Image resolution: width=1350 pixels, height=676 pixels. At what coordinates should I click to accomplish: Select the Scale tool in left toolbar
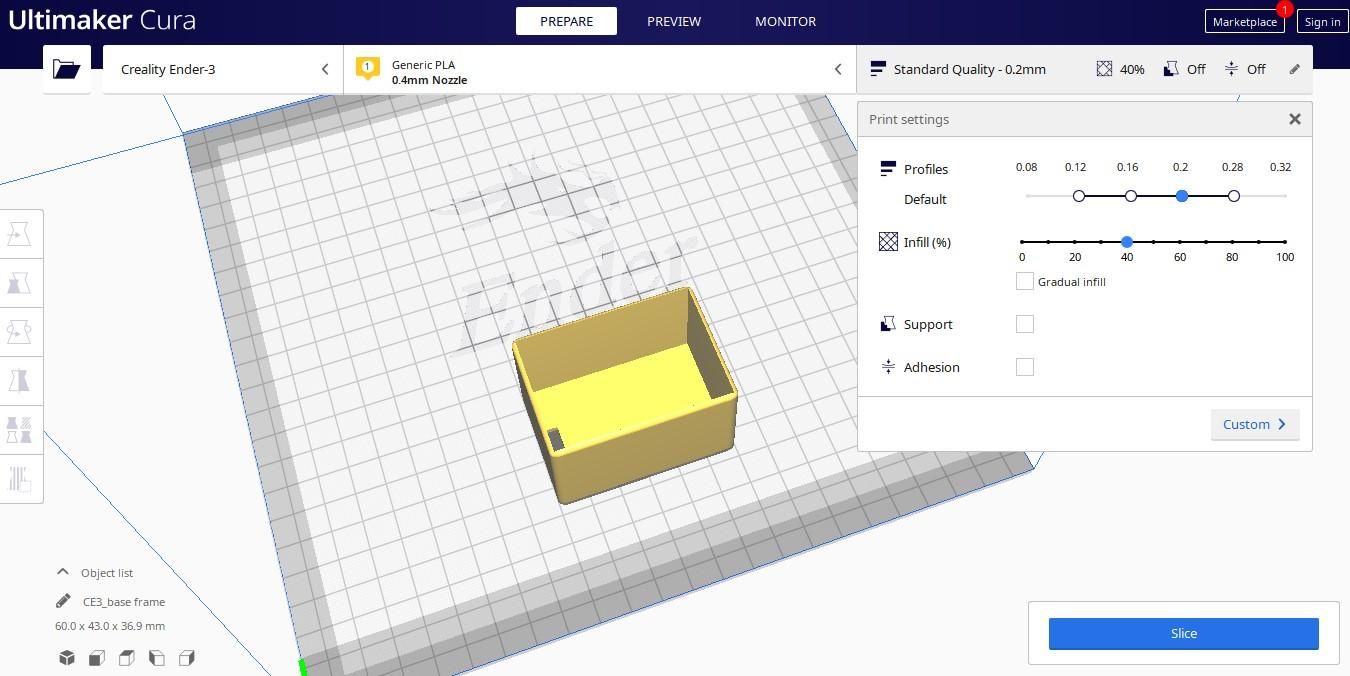click(x=19, y=283)
